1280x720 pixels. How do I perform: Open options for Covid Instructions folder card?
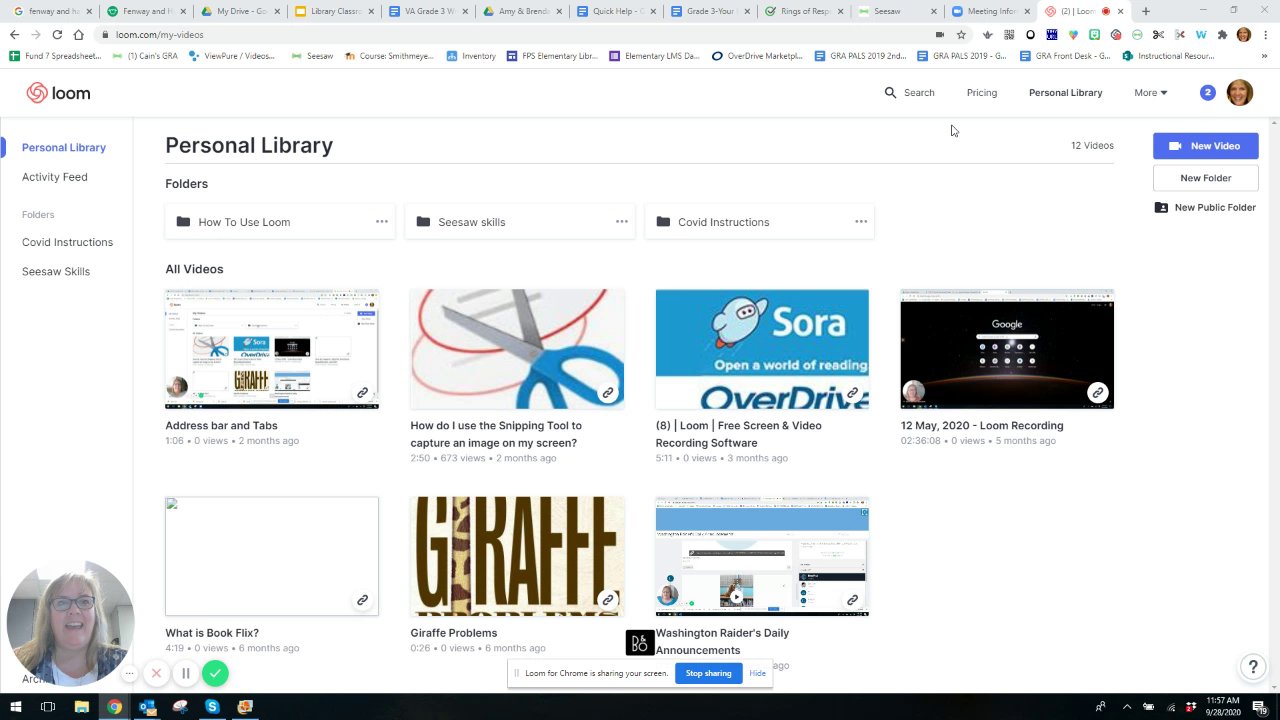[x=861, y=221]
